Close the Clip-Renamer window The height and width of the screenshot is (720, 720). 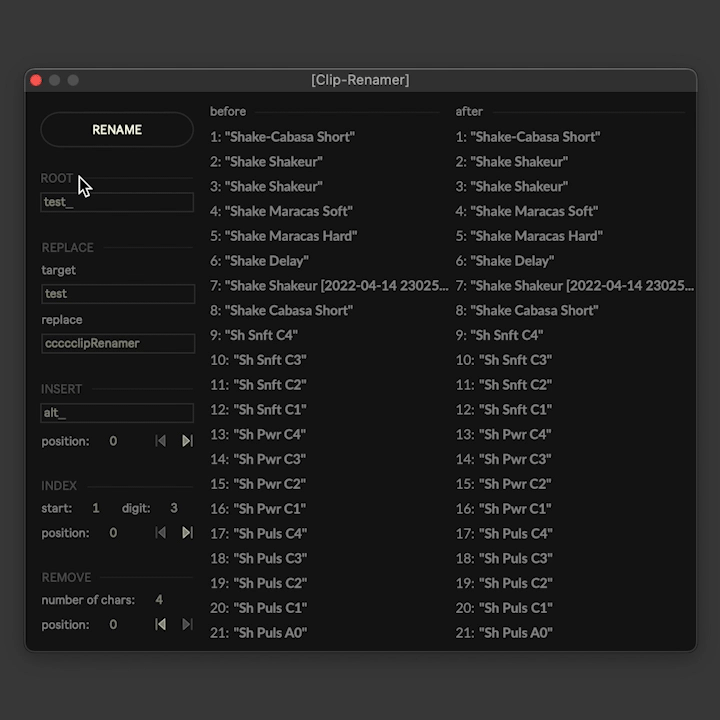click(x=36, y=80)
